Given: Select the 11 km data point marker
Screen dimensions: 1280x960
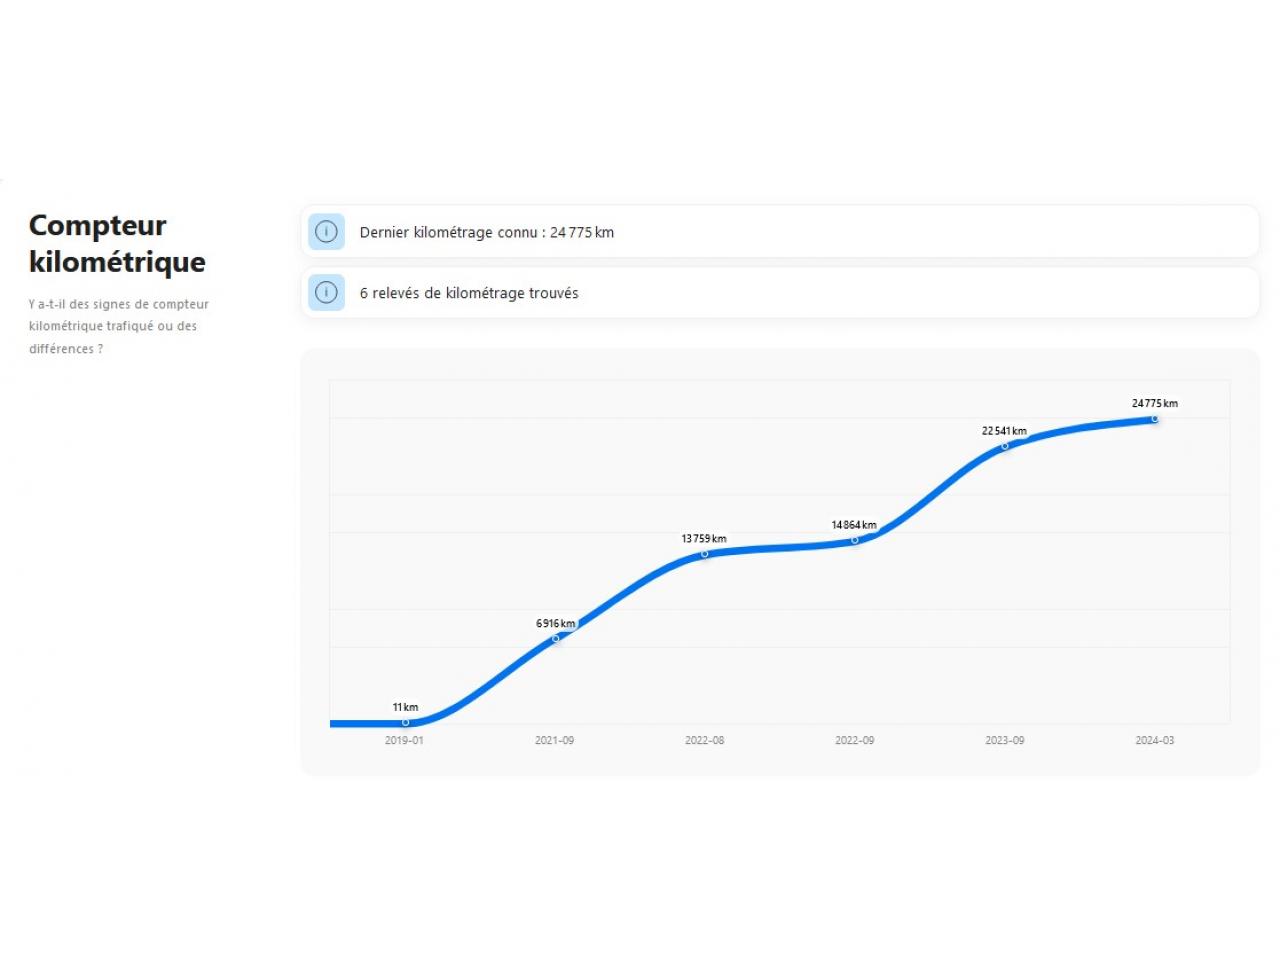Looking at the screenshot, I should [405, 722].
